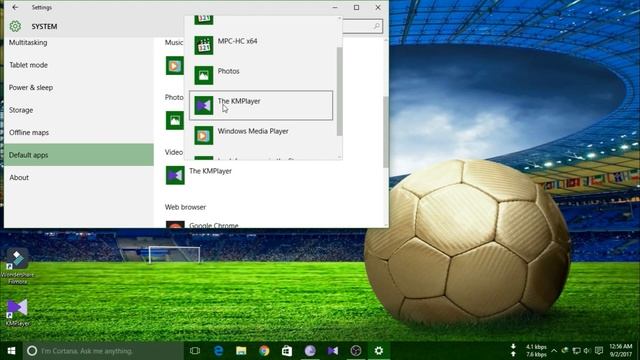Image resolution: width=640 pixels, height=360 pixels.
Task: Open Wondershare Filmora desktop shortcut
Action: [17, 267]
